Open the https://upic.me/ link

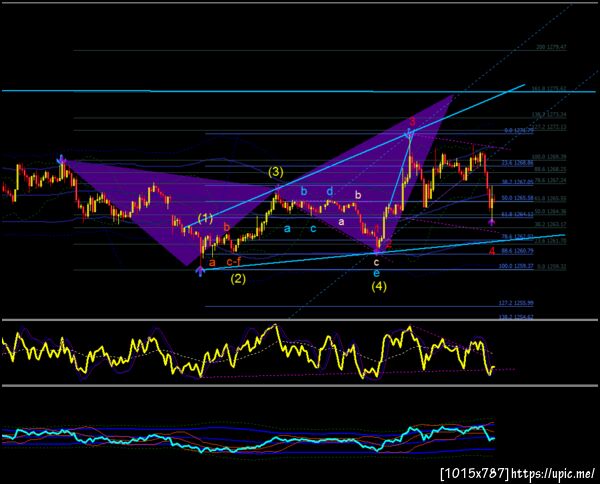pos(553,473)
